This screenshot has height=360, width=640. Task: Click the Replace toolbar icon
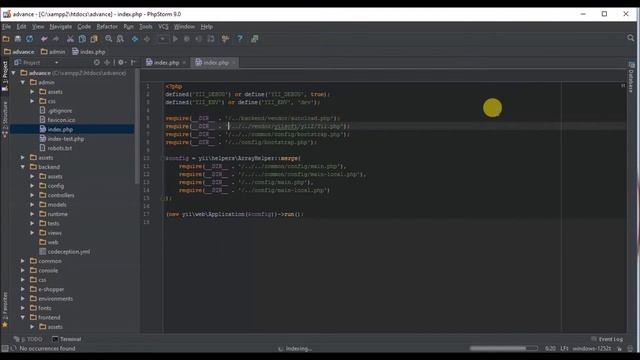point(120,39)
